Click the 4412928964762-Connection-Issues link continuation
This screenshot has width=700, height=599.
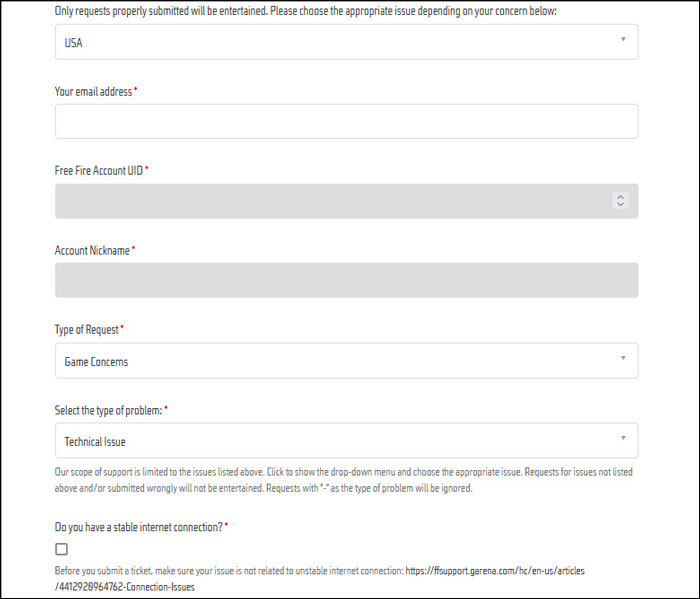click(125, 587)
